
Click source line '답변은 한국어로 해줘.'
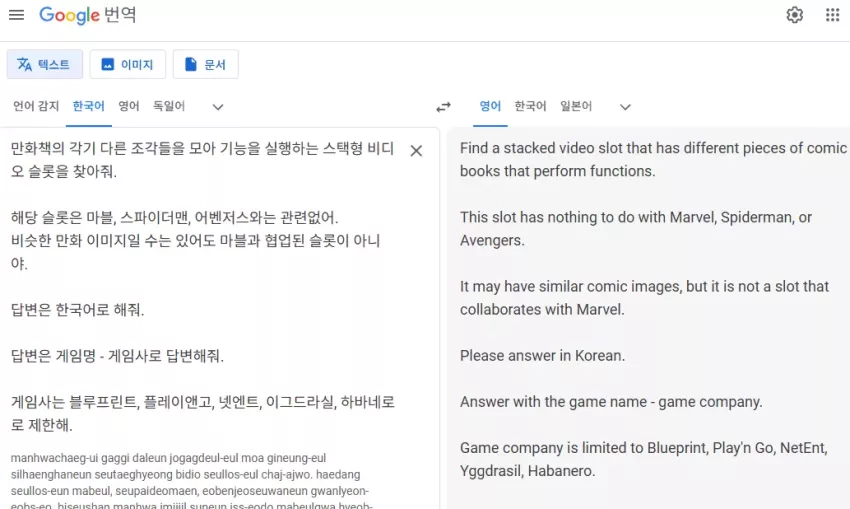pos(78,310)
